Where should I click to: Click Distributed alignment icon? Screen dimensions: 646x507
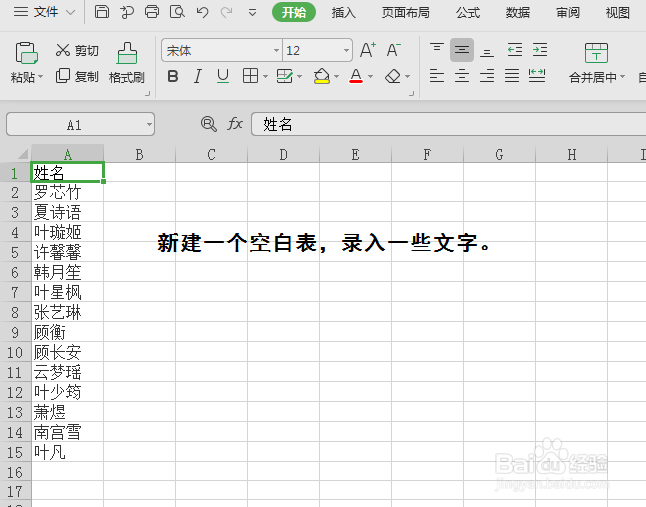[x=537, y=76]
